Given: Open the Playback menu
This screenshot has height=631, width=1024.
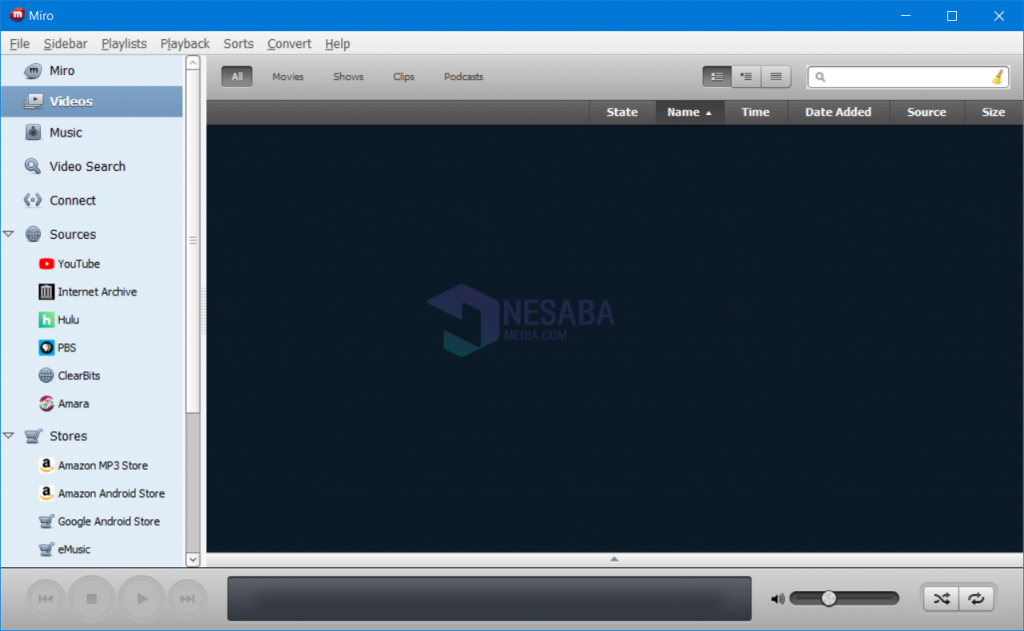Looking at the screenshot, I should (x=185, y=44).
